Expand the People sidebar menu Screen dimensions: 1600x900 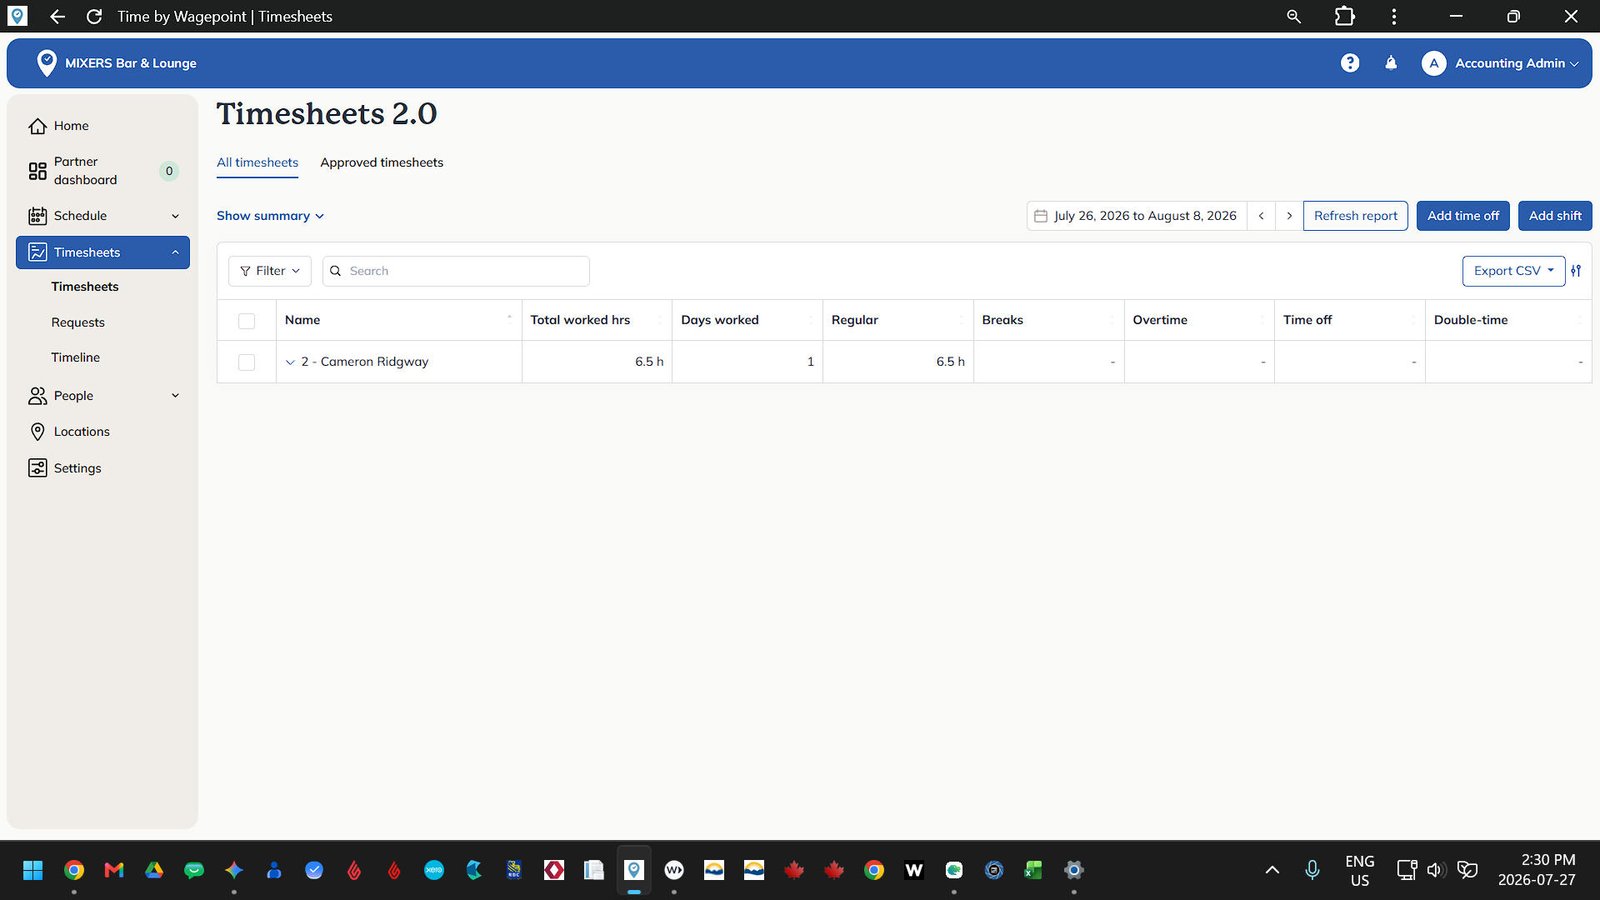pos(103,396)
